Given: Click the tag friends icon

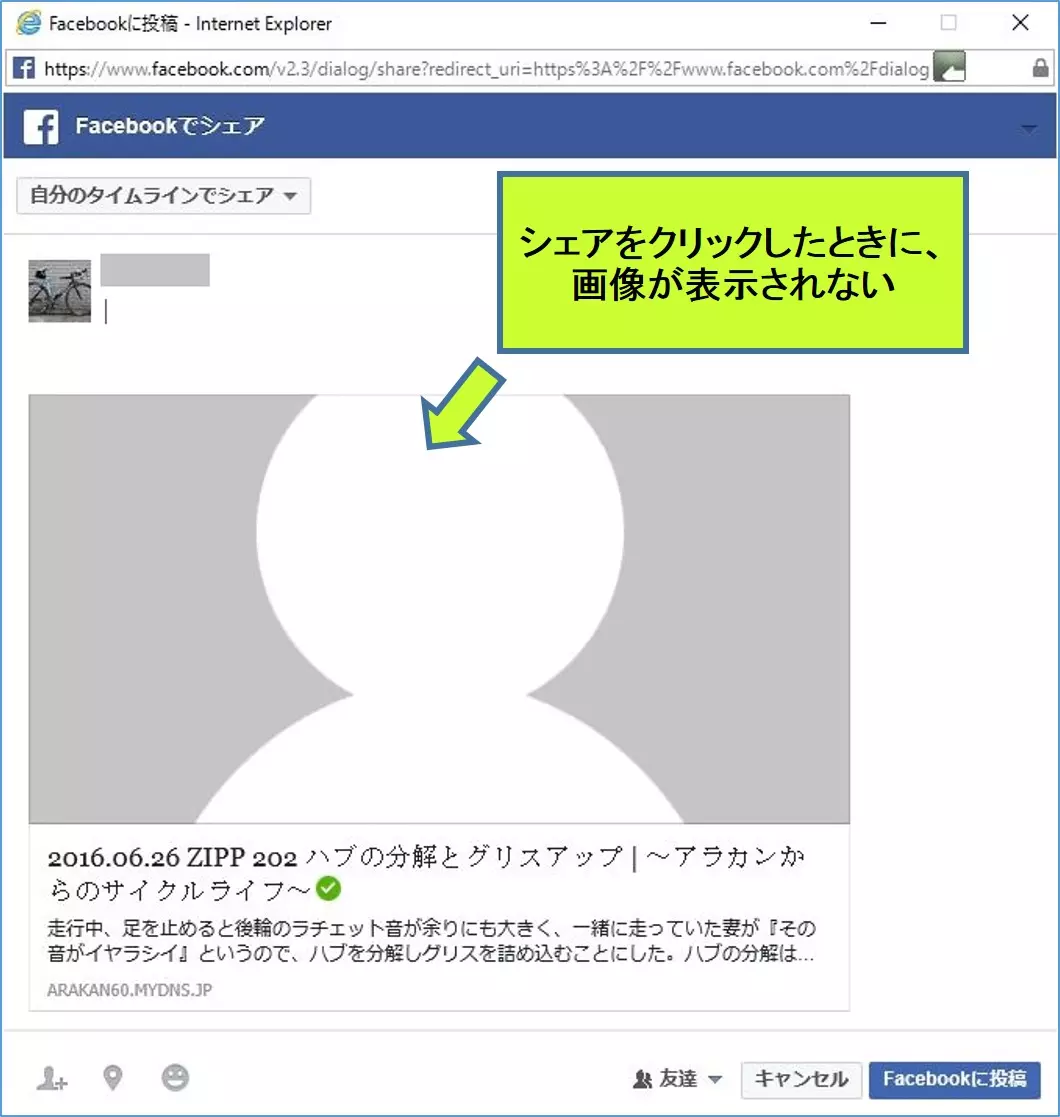Looking at the screenshot, I should [x=52, y=1078].
